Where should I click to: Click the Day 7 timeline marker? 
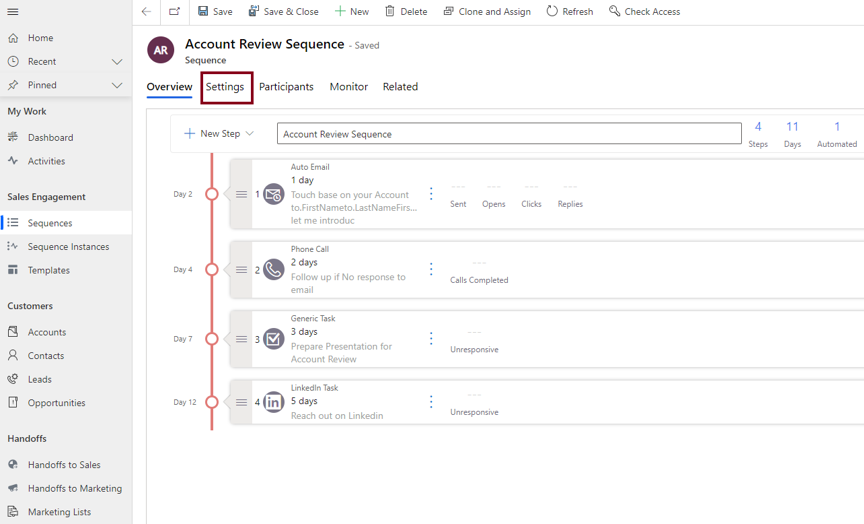(x=212, y=339)
